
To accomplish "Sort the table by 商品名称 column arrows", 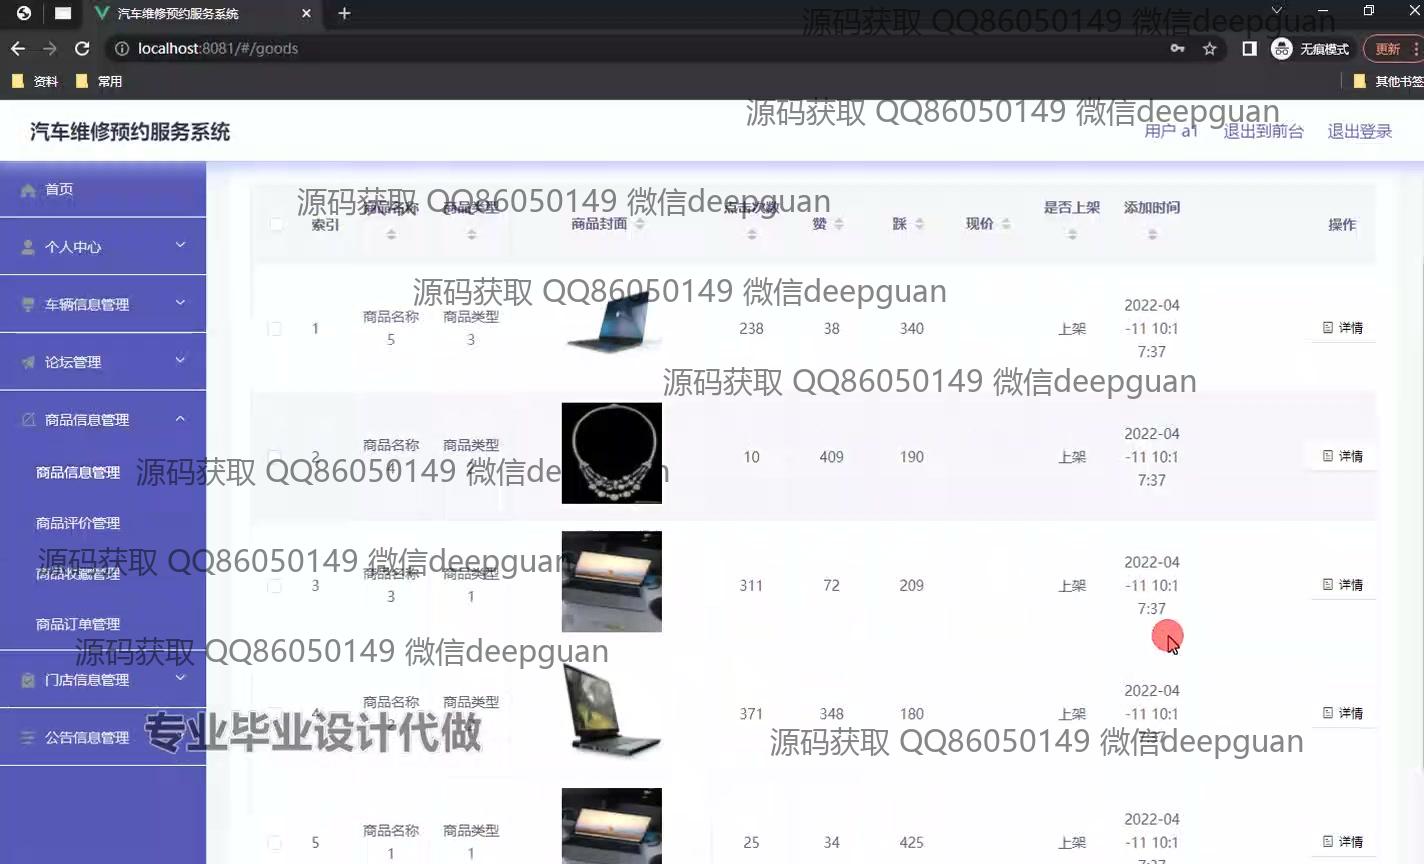I will click(391, 234).
